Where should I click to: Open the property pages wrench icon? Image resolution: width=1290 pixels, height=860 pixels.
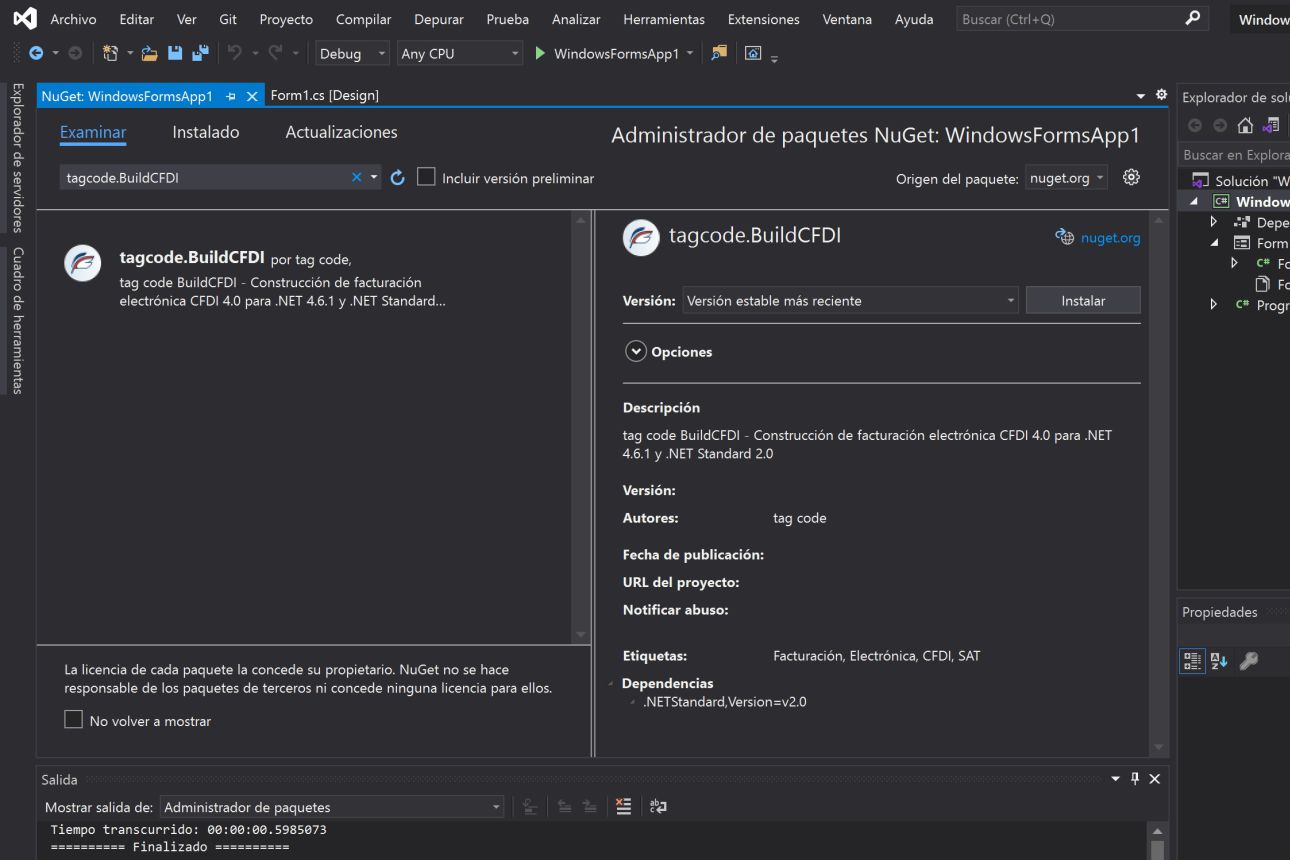[1248, 660]
